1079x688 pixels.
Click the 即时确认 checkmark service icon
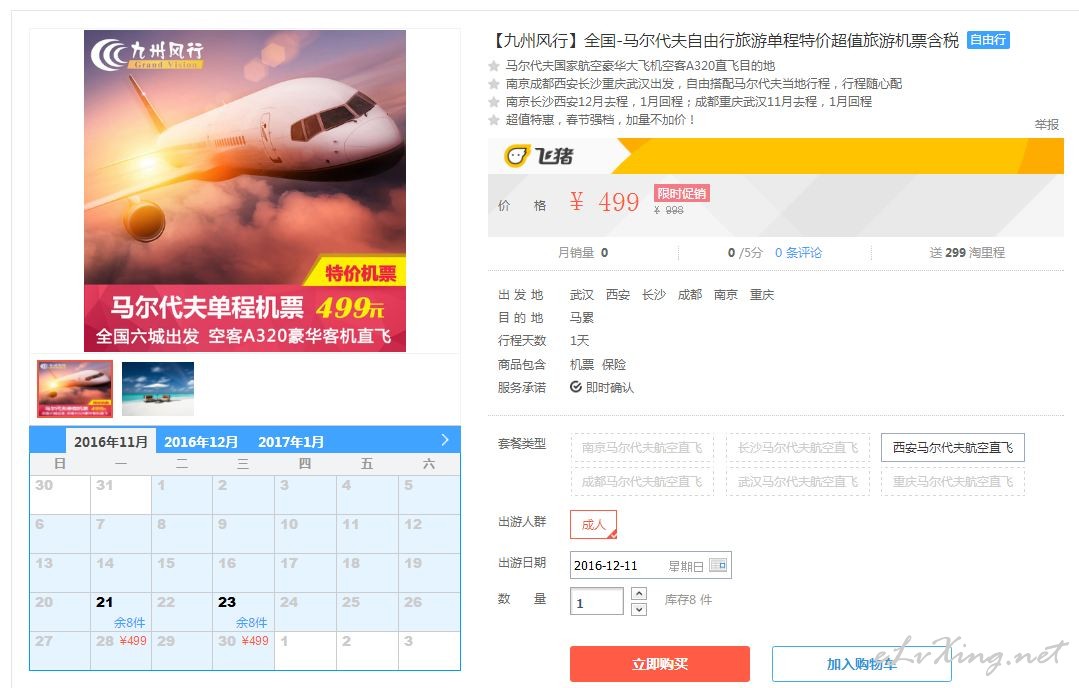[x=576, y=387]
